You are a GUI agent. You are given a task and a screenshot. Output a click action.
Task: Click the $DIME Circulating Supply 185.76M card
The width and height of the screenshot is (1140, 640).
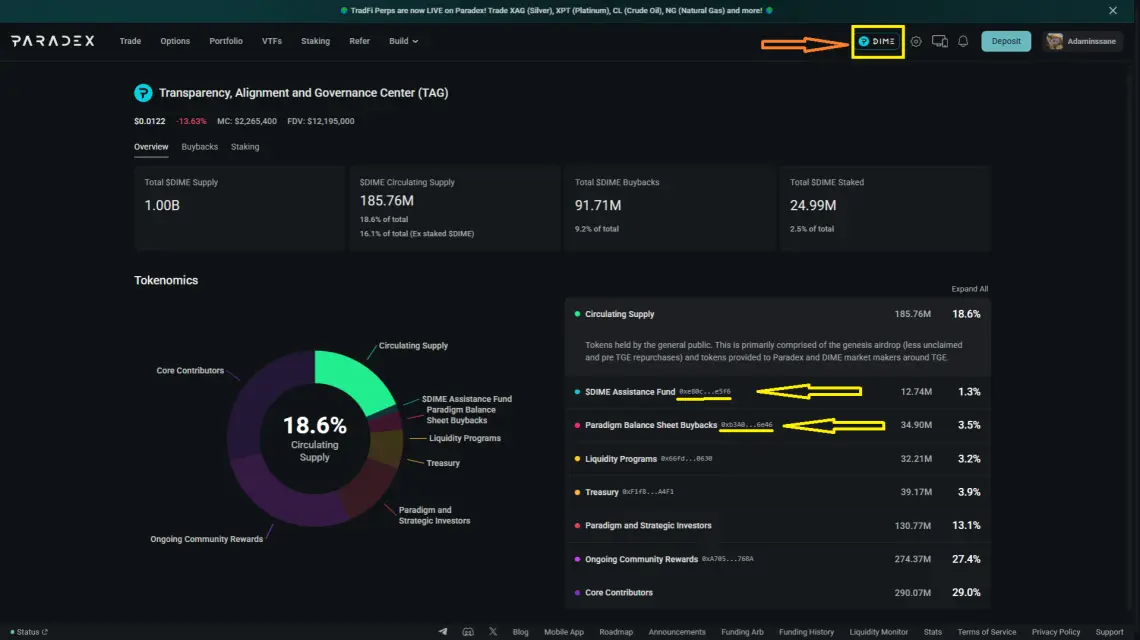click(x=454, y=209)
